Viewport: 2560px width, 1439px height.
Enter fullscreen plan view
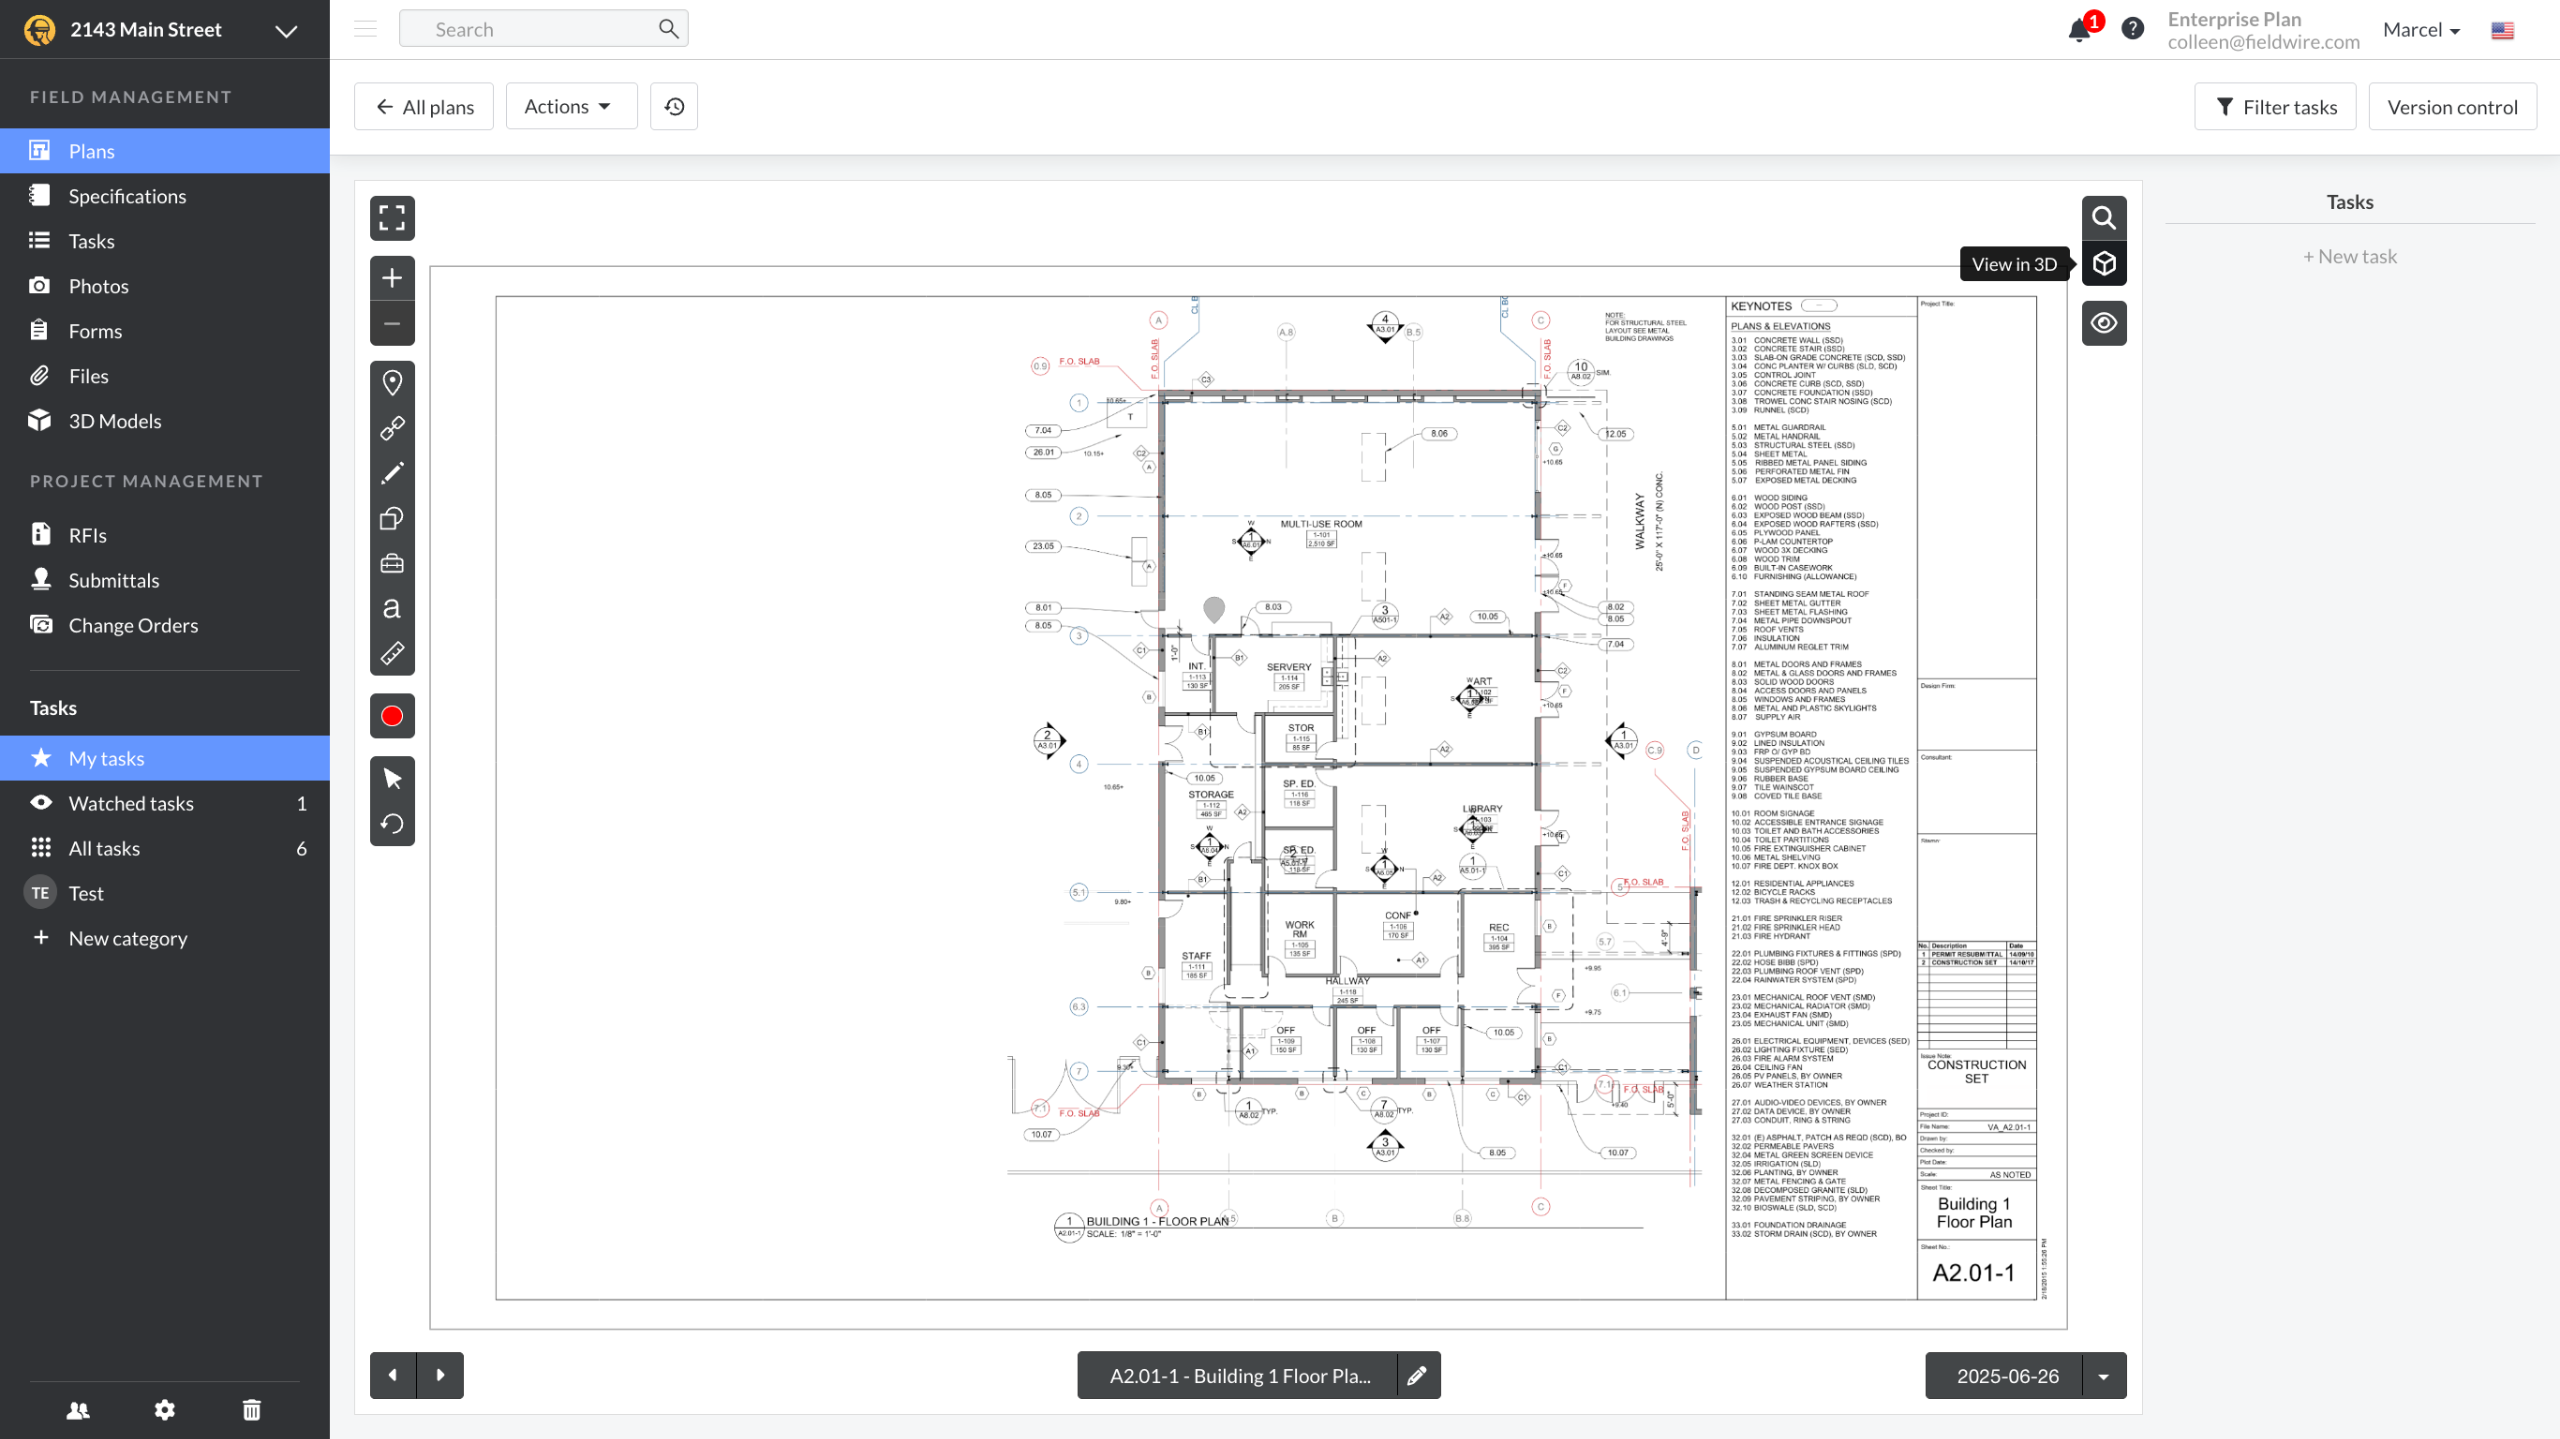point(392,218)
